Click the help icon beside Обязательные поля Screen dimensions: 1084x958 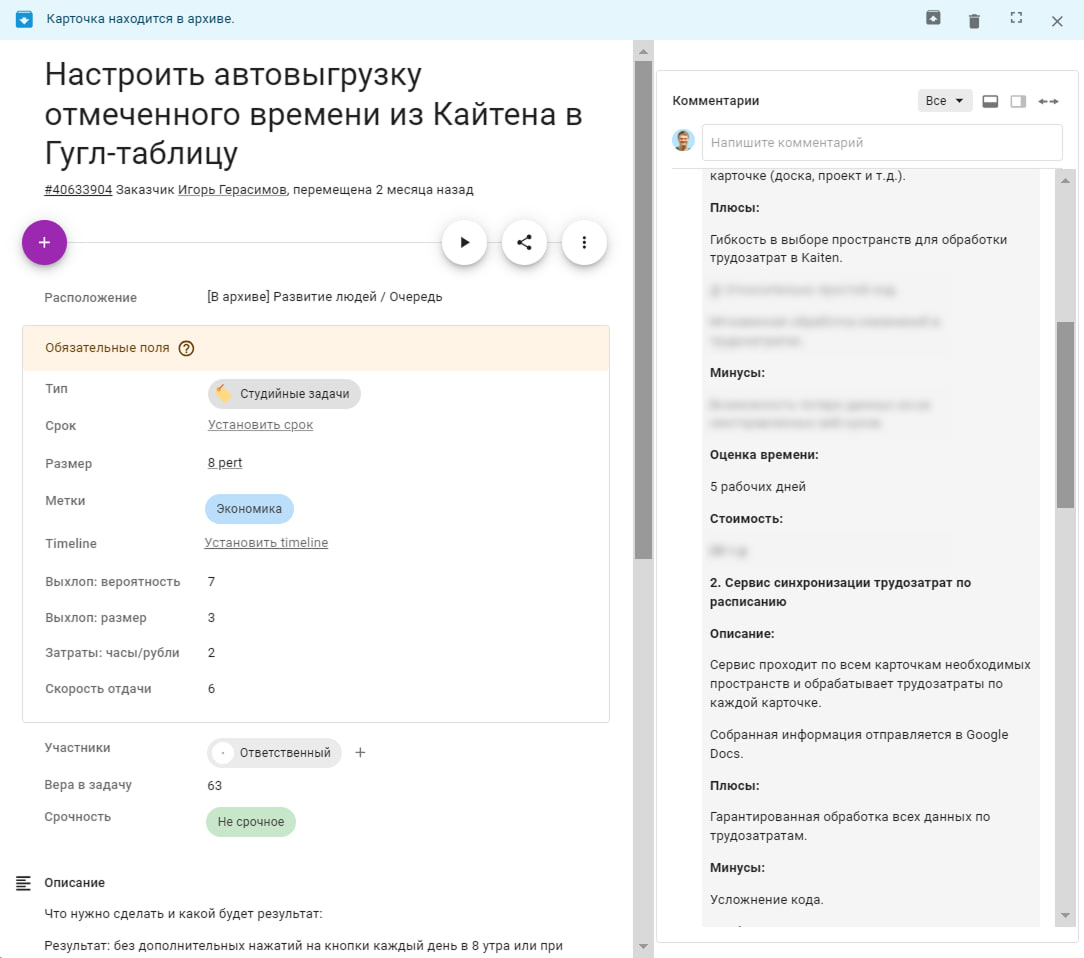click(186, 349)
